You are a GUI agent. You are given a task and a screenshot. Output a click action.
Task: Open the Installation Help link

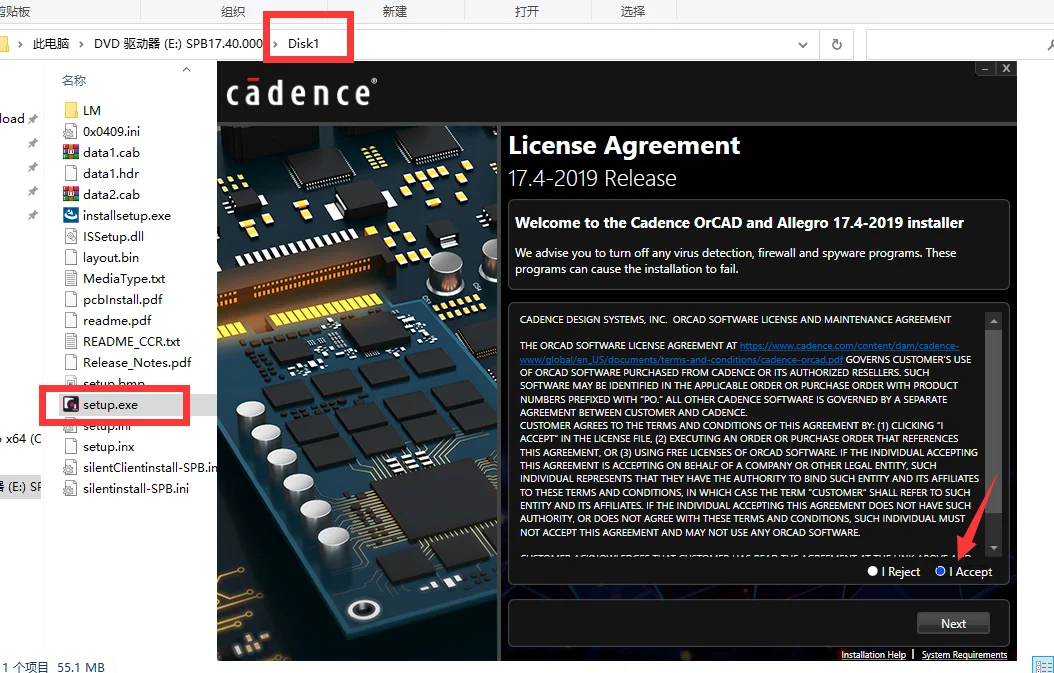tap(873, 655)
